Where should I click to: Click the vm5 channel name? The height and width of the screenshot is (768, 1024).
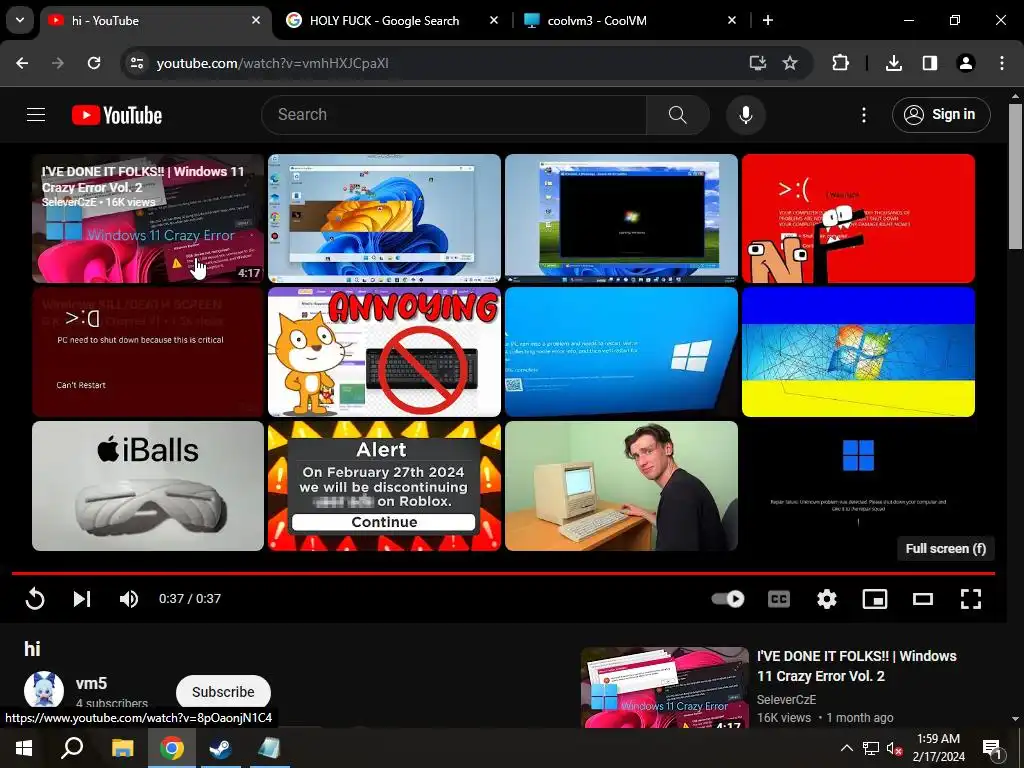tap(91, 684)
